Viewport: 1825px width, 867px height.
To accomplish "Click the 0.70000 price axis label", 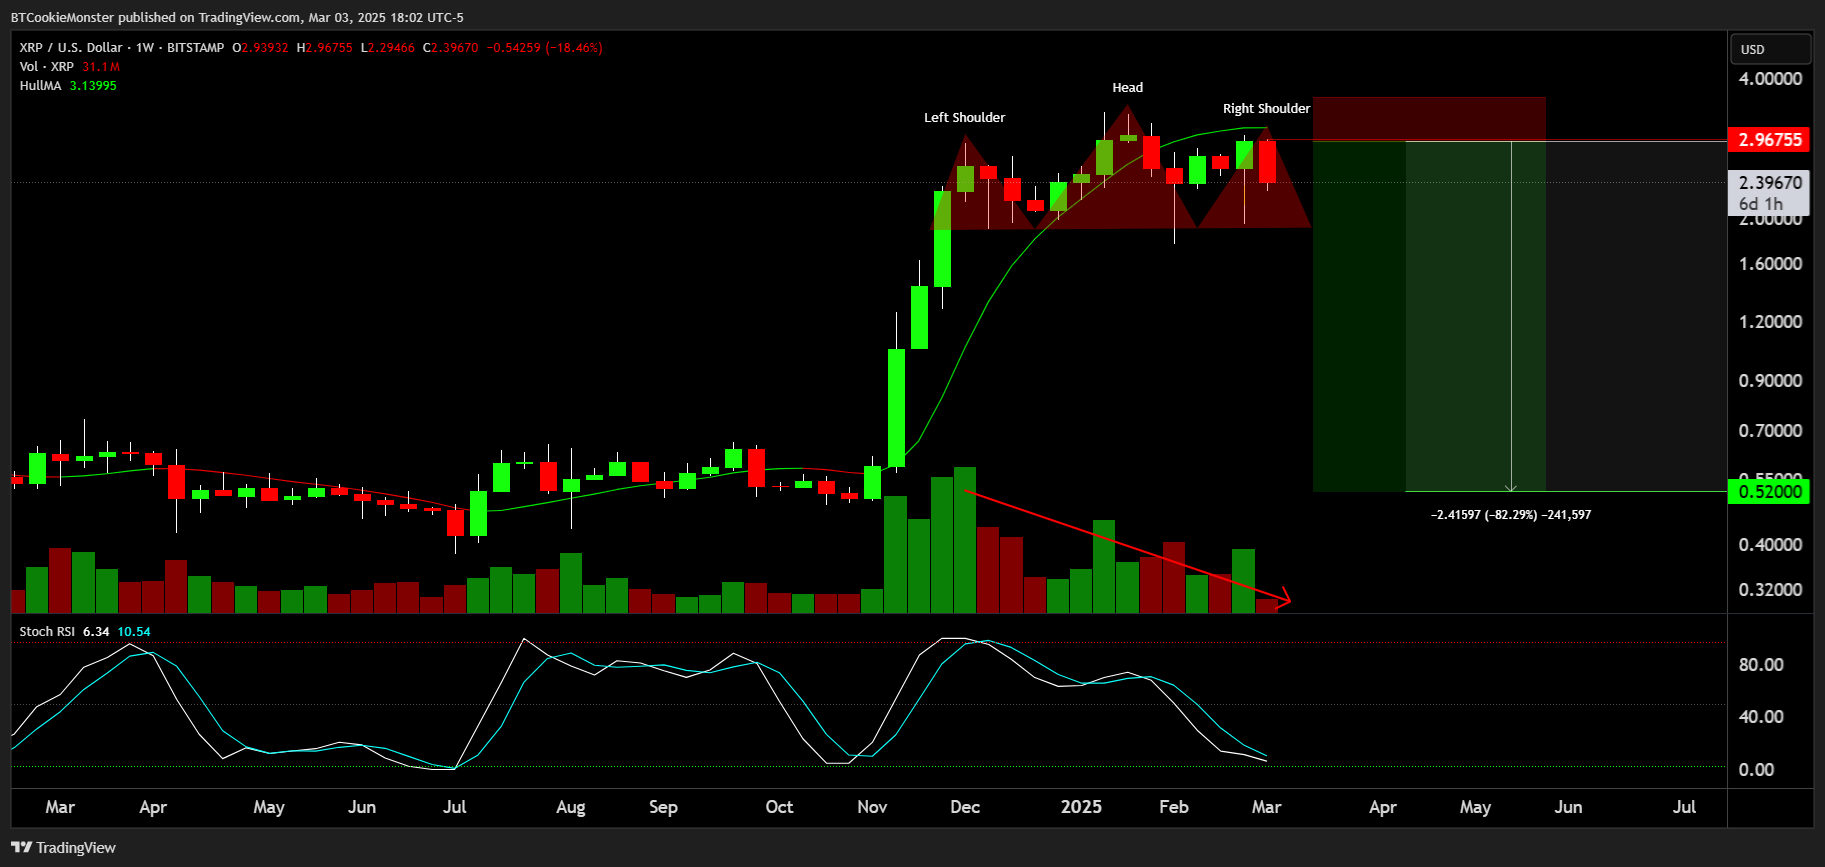I will [1770, 430].
